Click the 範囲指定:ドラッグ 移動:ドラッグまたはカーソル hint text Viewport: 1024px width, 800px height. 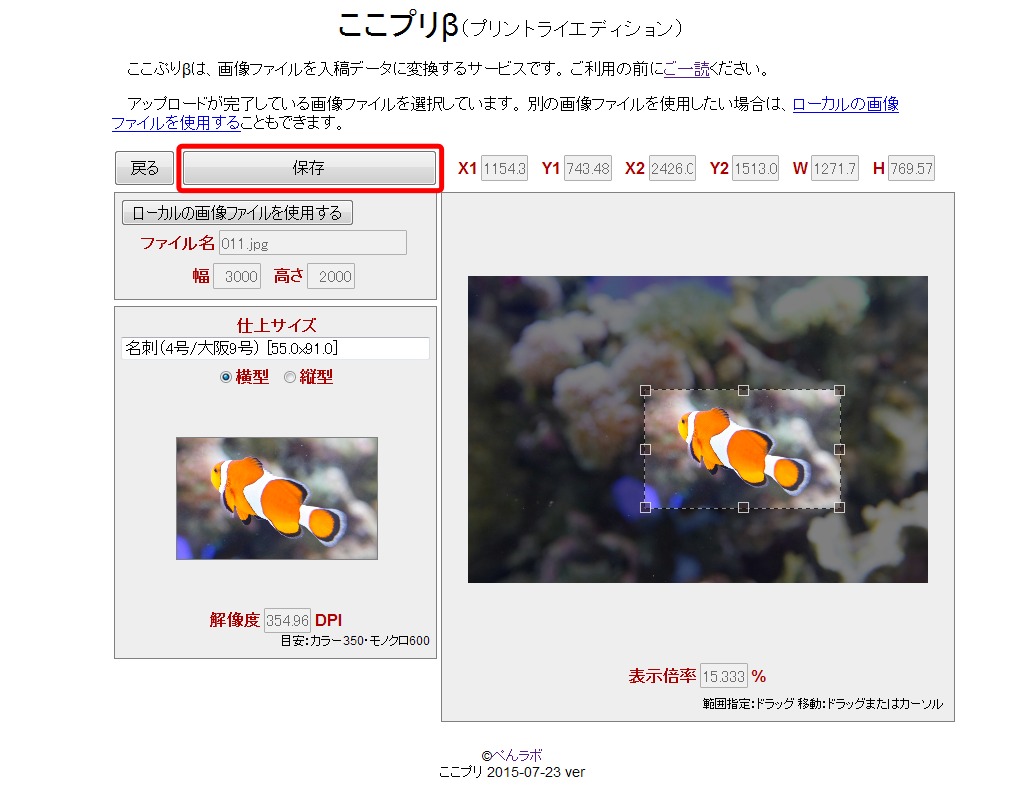(823, 704)
